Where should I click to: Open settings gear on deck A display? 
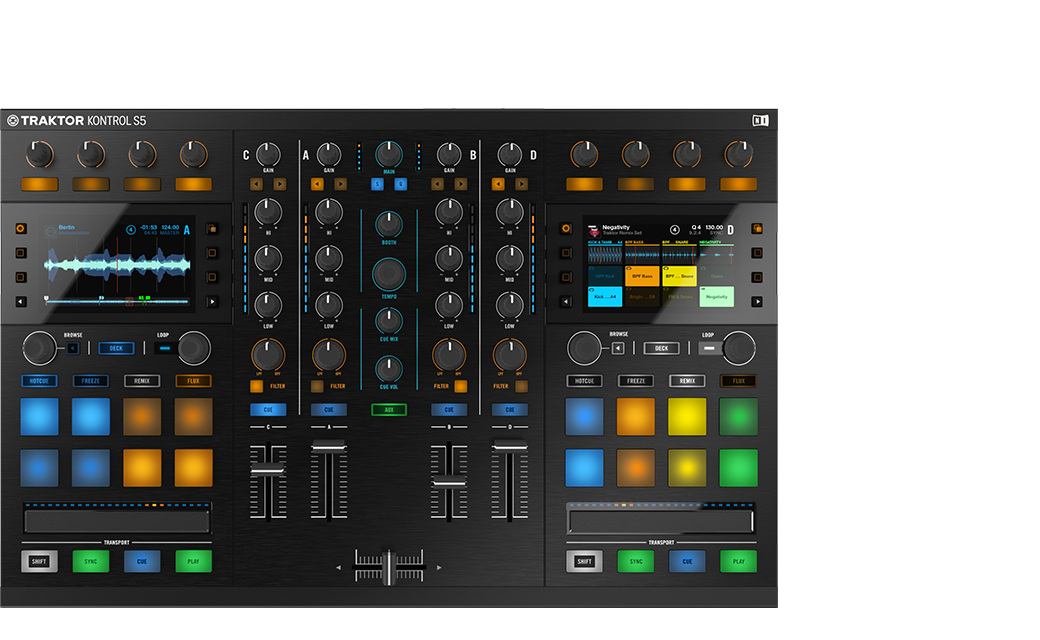[x=21, y=229]
